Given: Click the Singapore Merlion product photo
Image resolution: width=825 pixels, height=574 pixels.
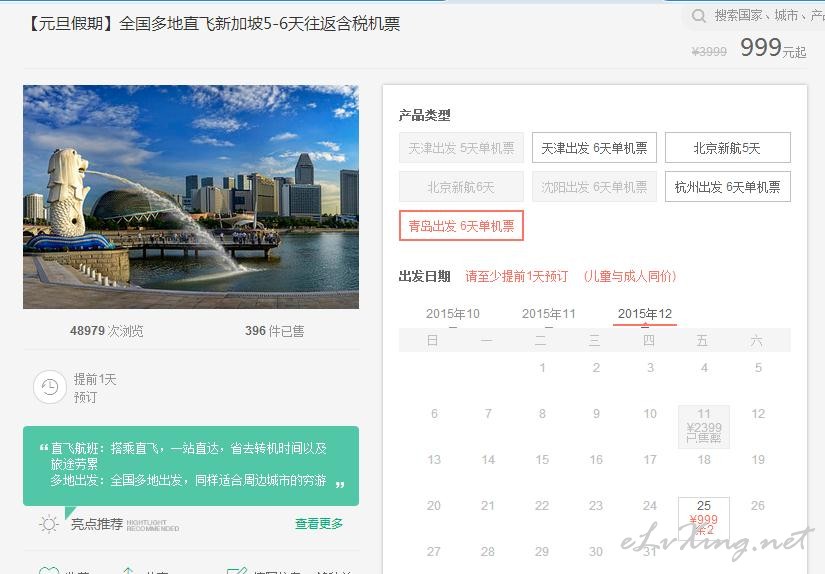Looking at the screenshot, I should 191,197.
